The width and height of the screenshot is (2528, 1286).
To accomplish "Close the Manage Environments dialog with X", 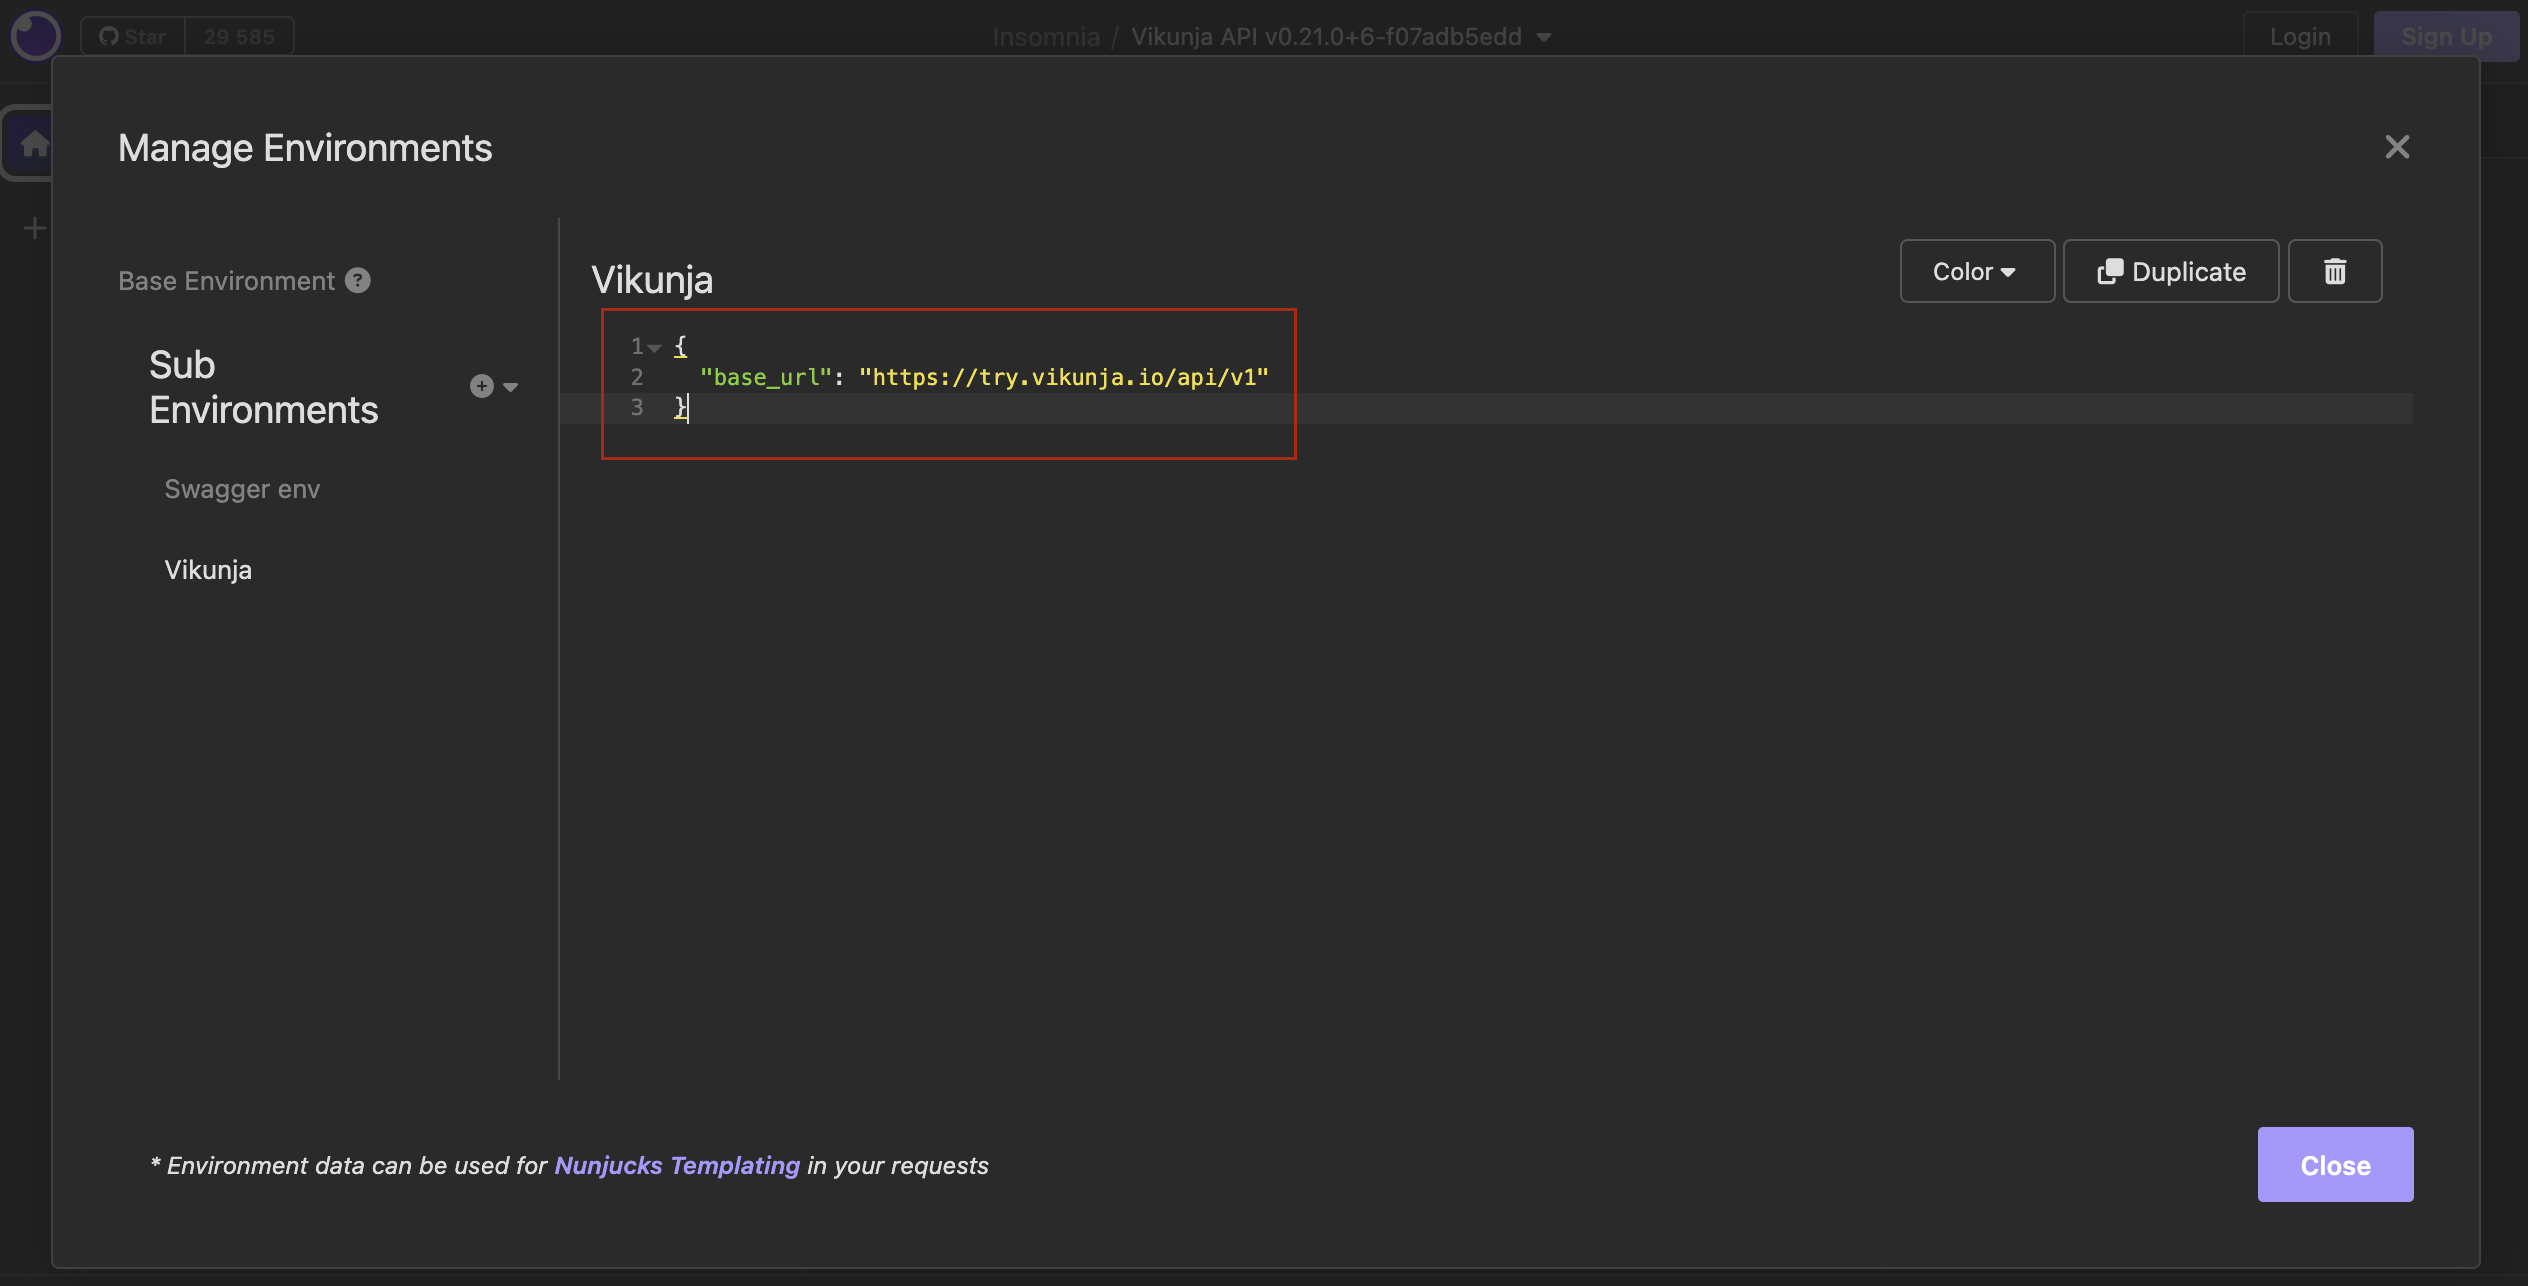I will (2397, 147).
